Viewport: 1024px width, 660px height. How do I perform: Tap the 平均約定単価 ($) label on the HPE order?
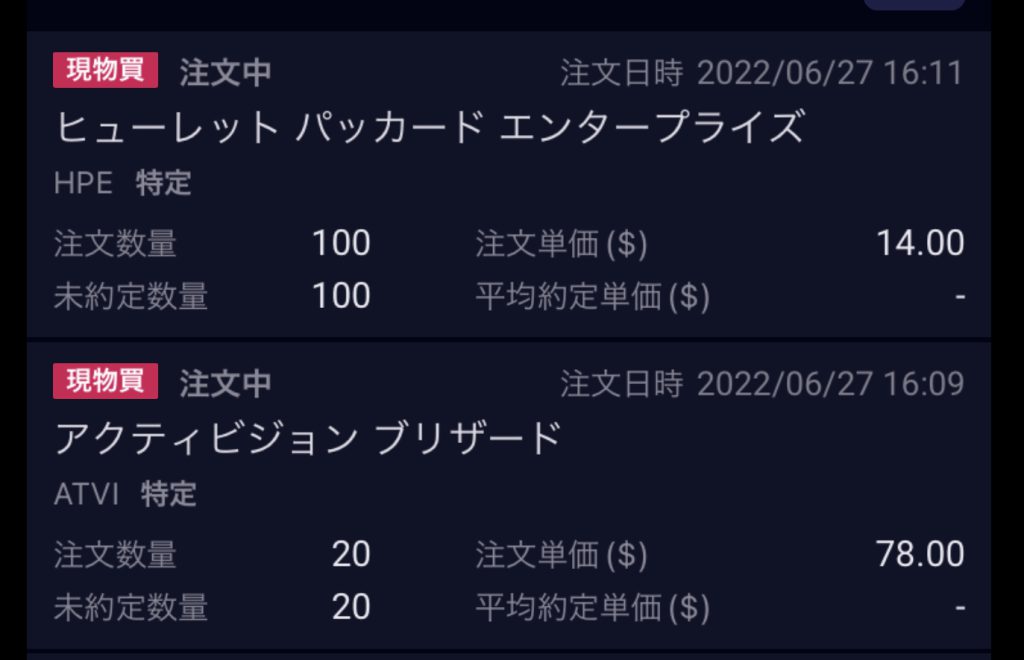pyautogui.click(x=592, y=297)
